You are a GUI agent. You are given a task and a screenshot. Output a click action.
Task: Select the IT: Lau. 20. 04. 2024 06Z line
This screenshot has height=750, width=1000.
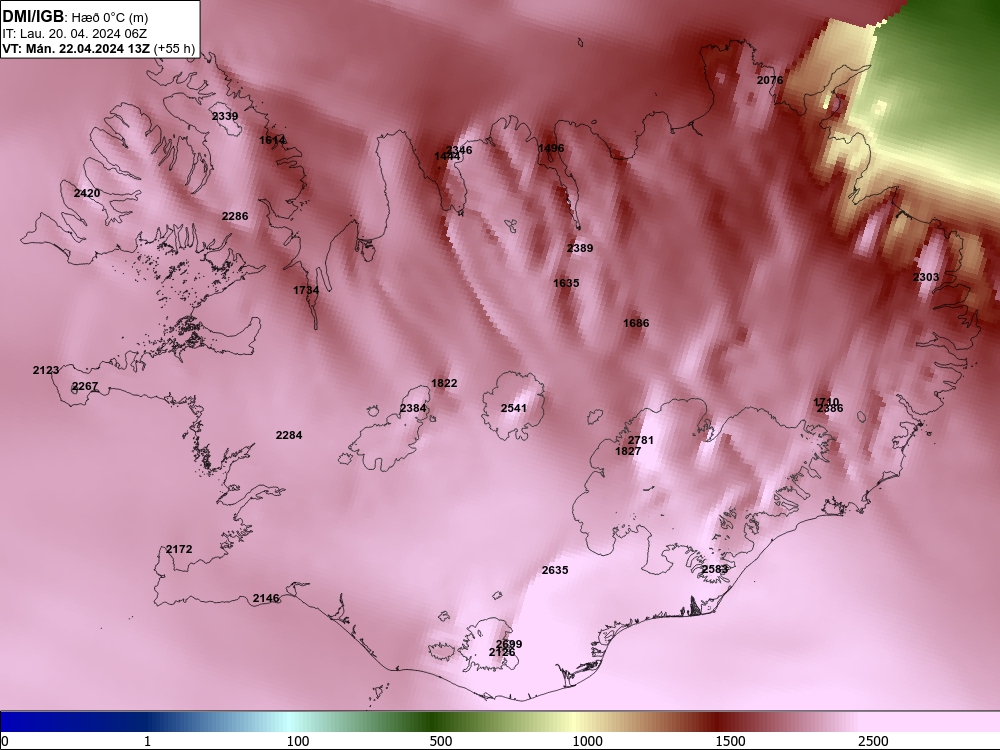(x=74, y=34)
